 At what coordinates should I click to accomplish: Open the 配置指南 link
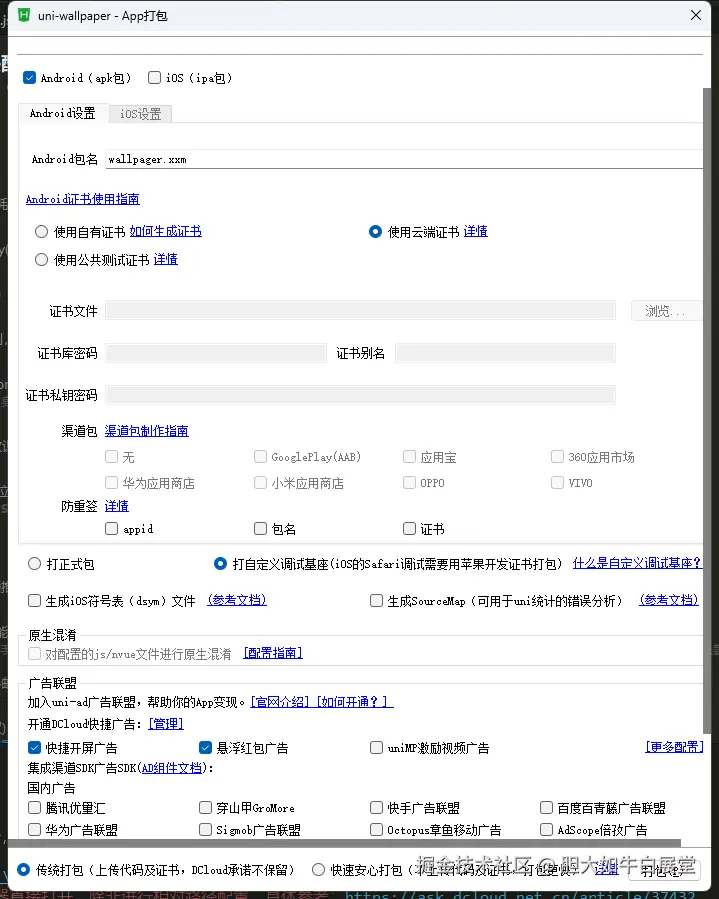273,653
